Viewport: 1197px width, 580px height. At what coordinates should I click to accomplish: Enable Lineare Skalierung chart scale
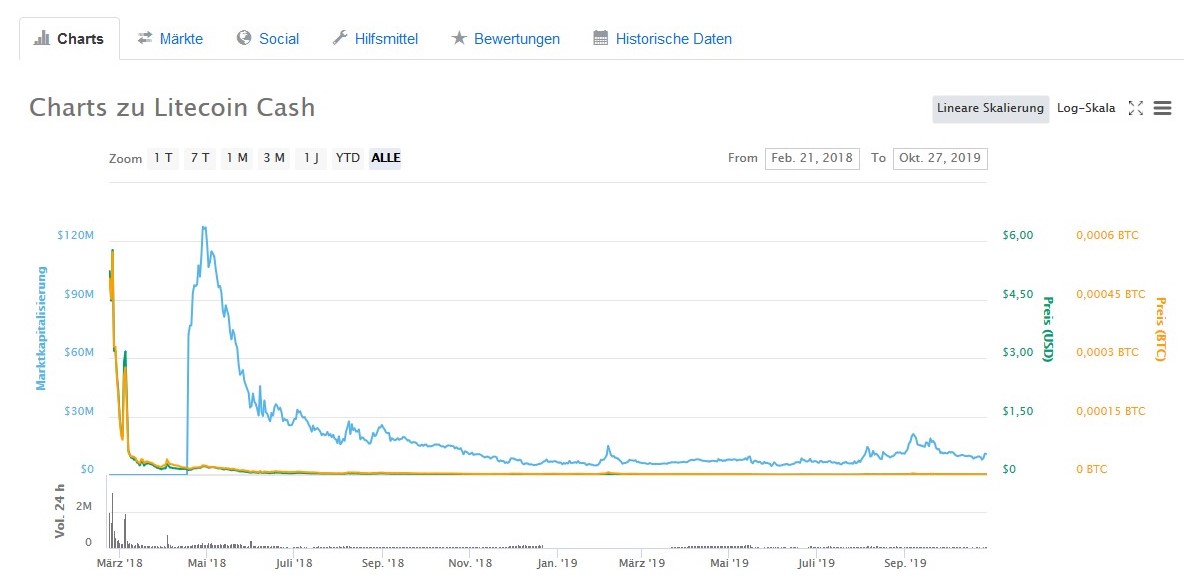pyautogui.click(x=990, y=108)
